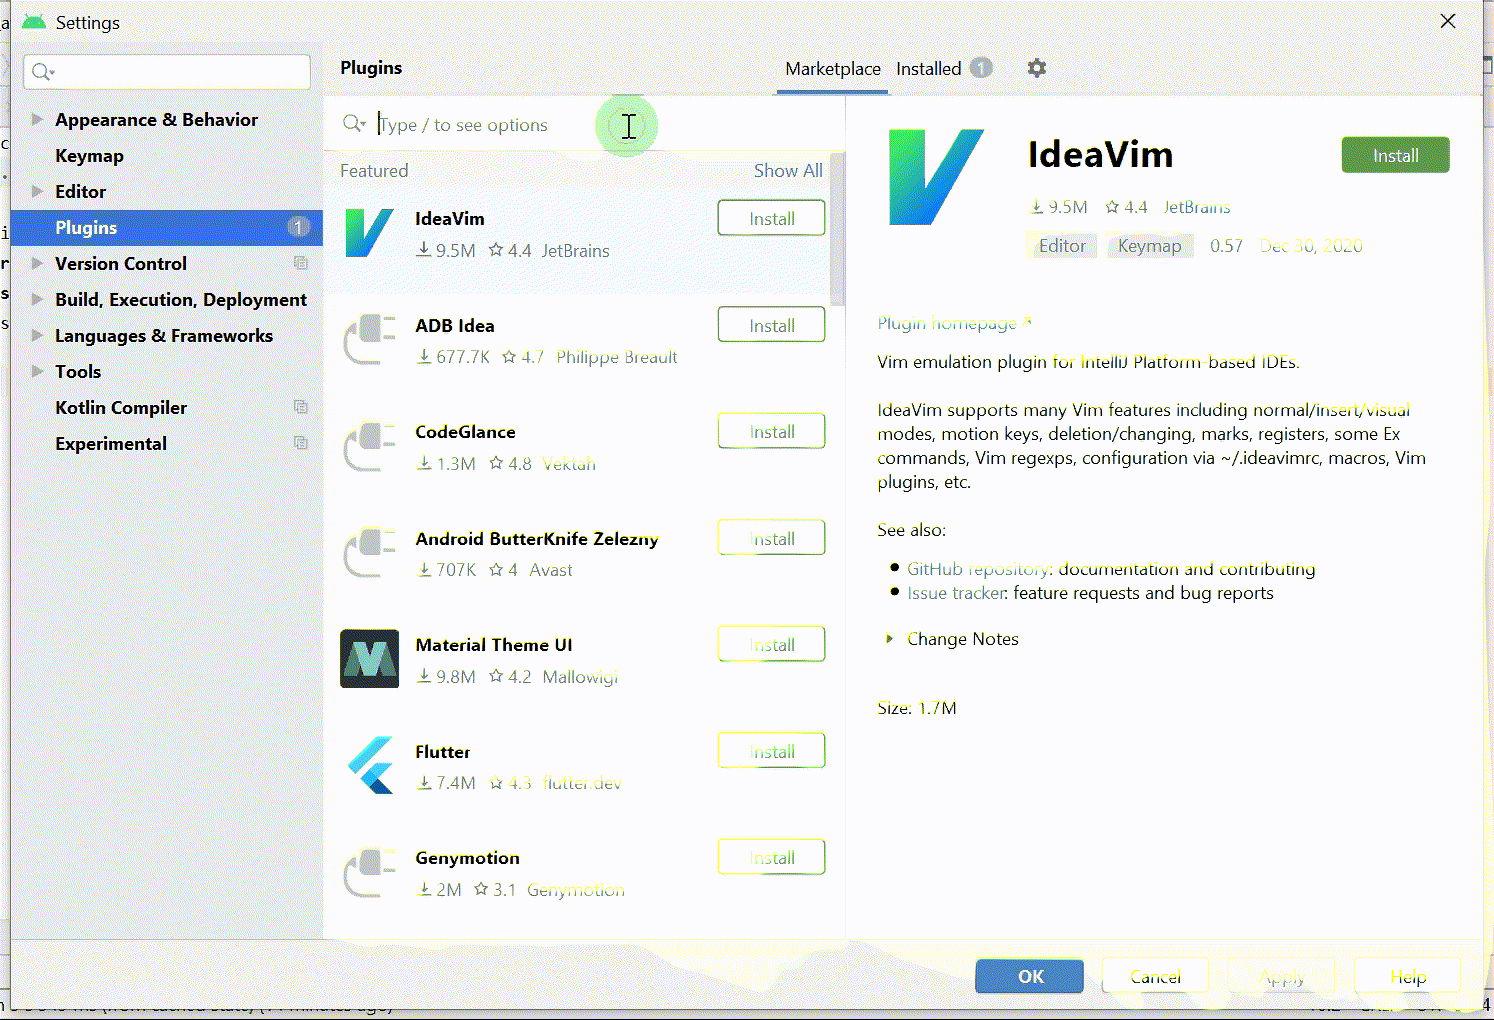This screenshot has height=1020, width=1494.
Task: Expand the Version Control section
Action: click(x=37, y=263)
